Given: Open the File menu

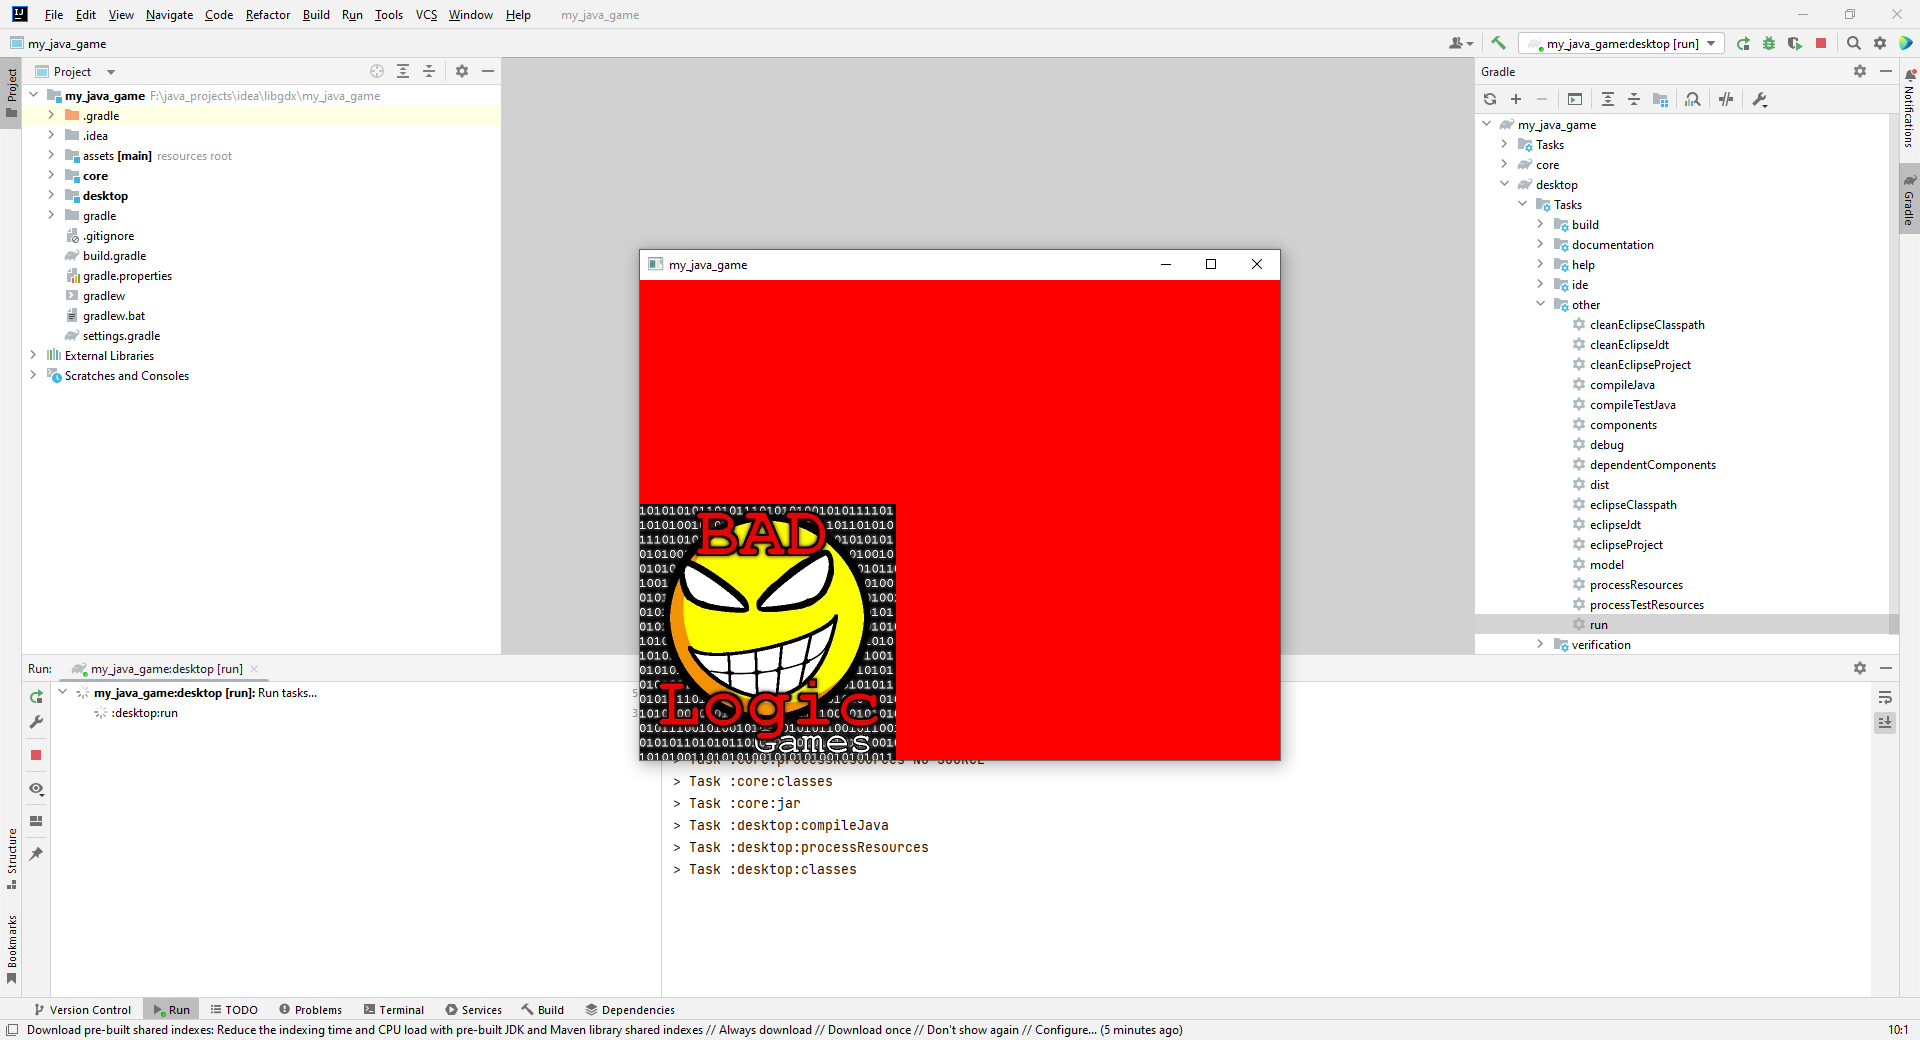Looking at the screenshot, I should pyautogui.click(x=54, y=15).
